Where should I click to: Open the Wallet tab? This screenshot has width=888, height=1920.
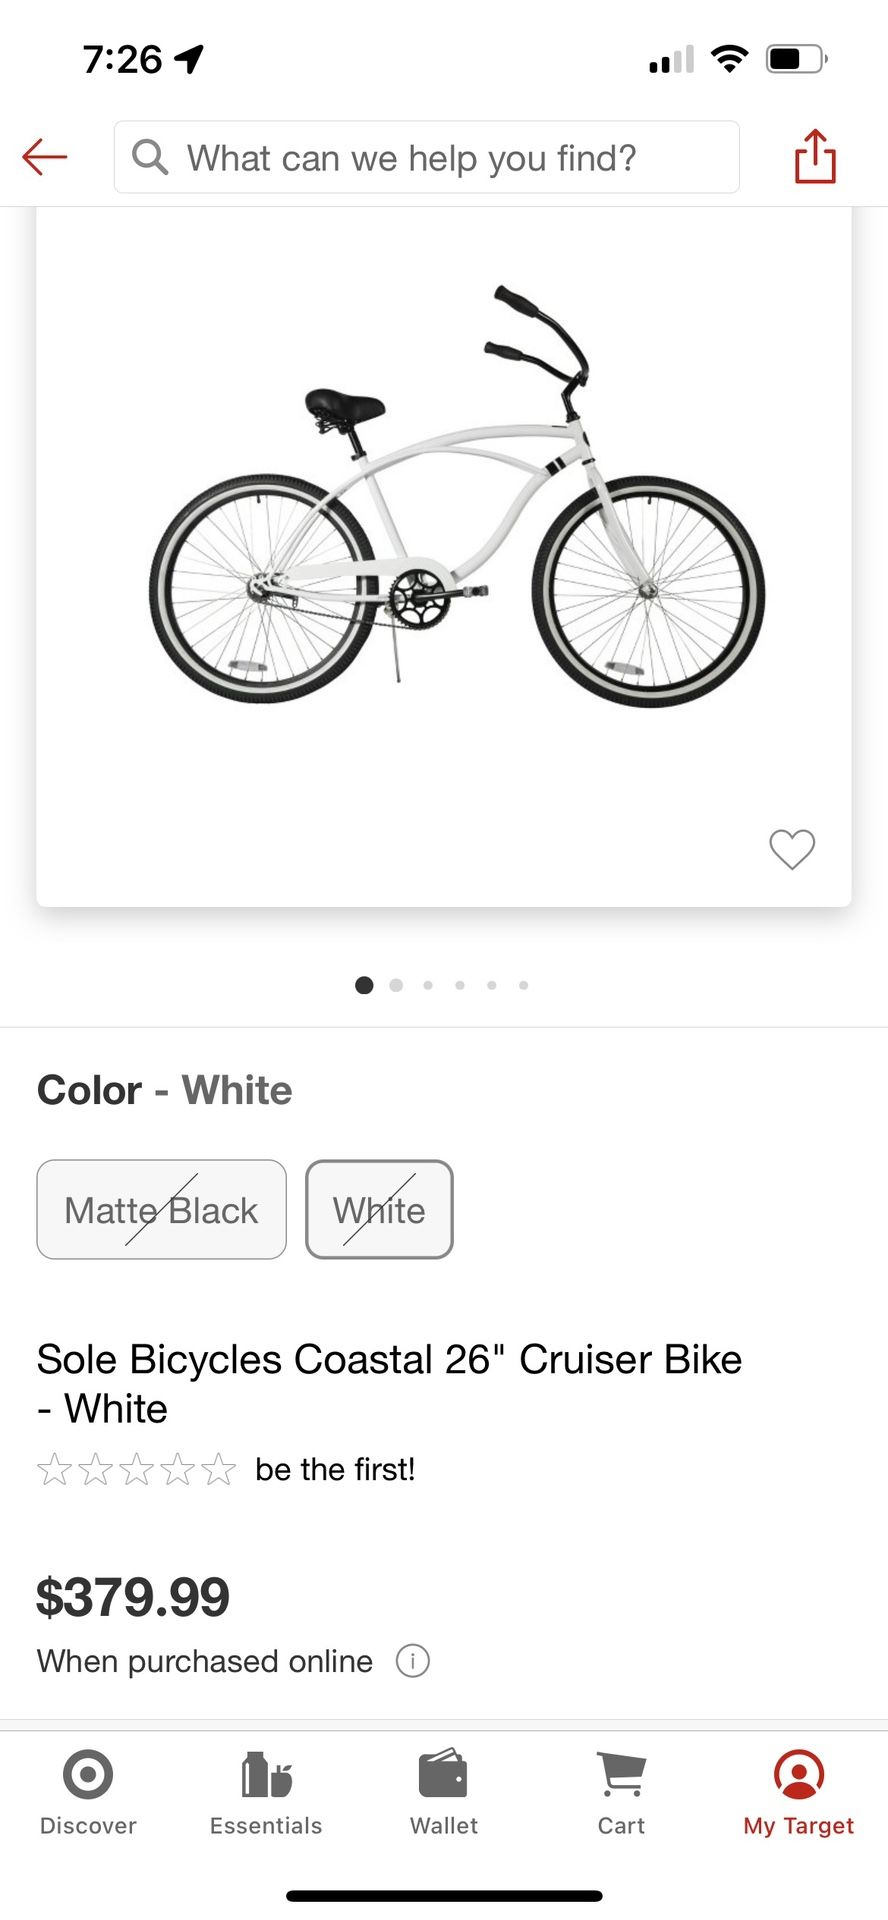pos(444,1792)
